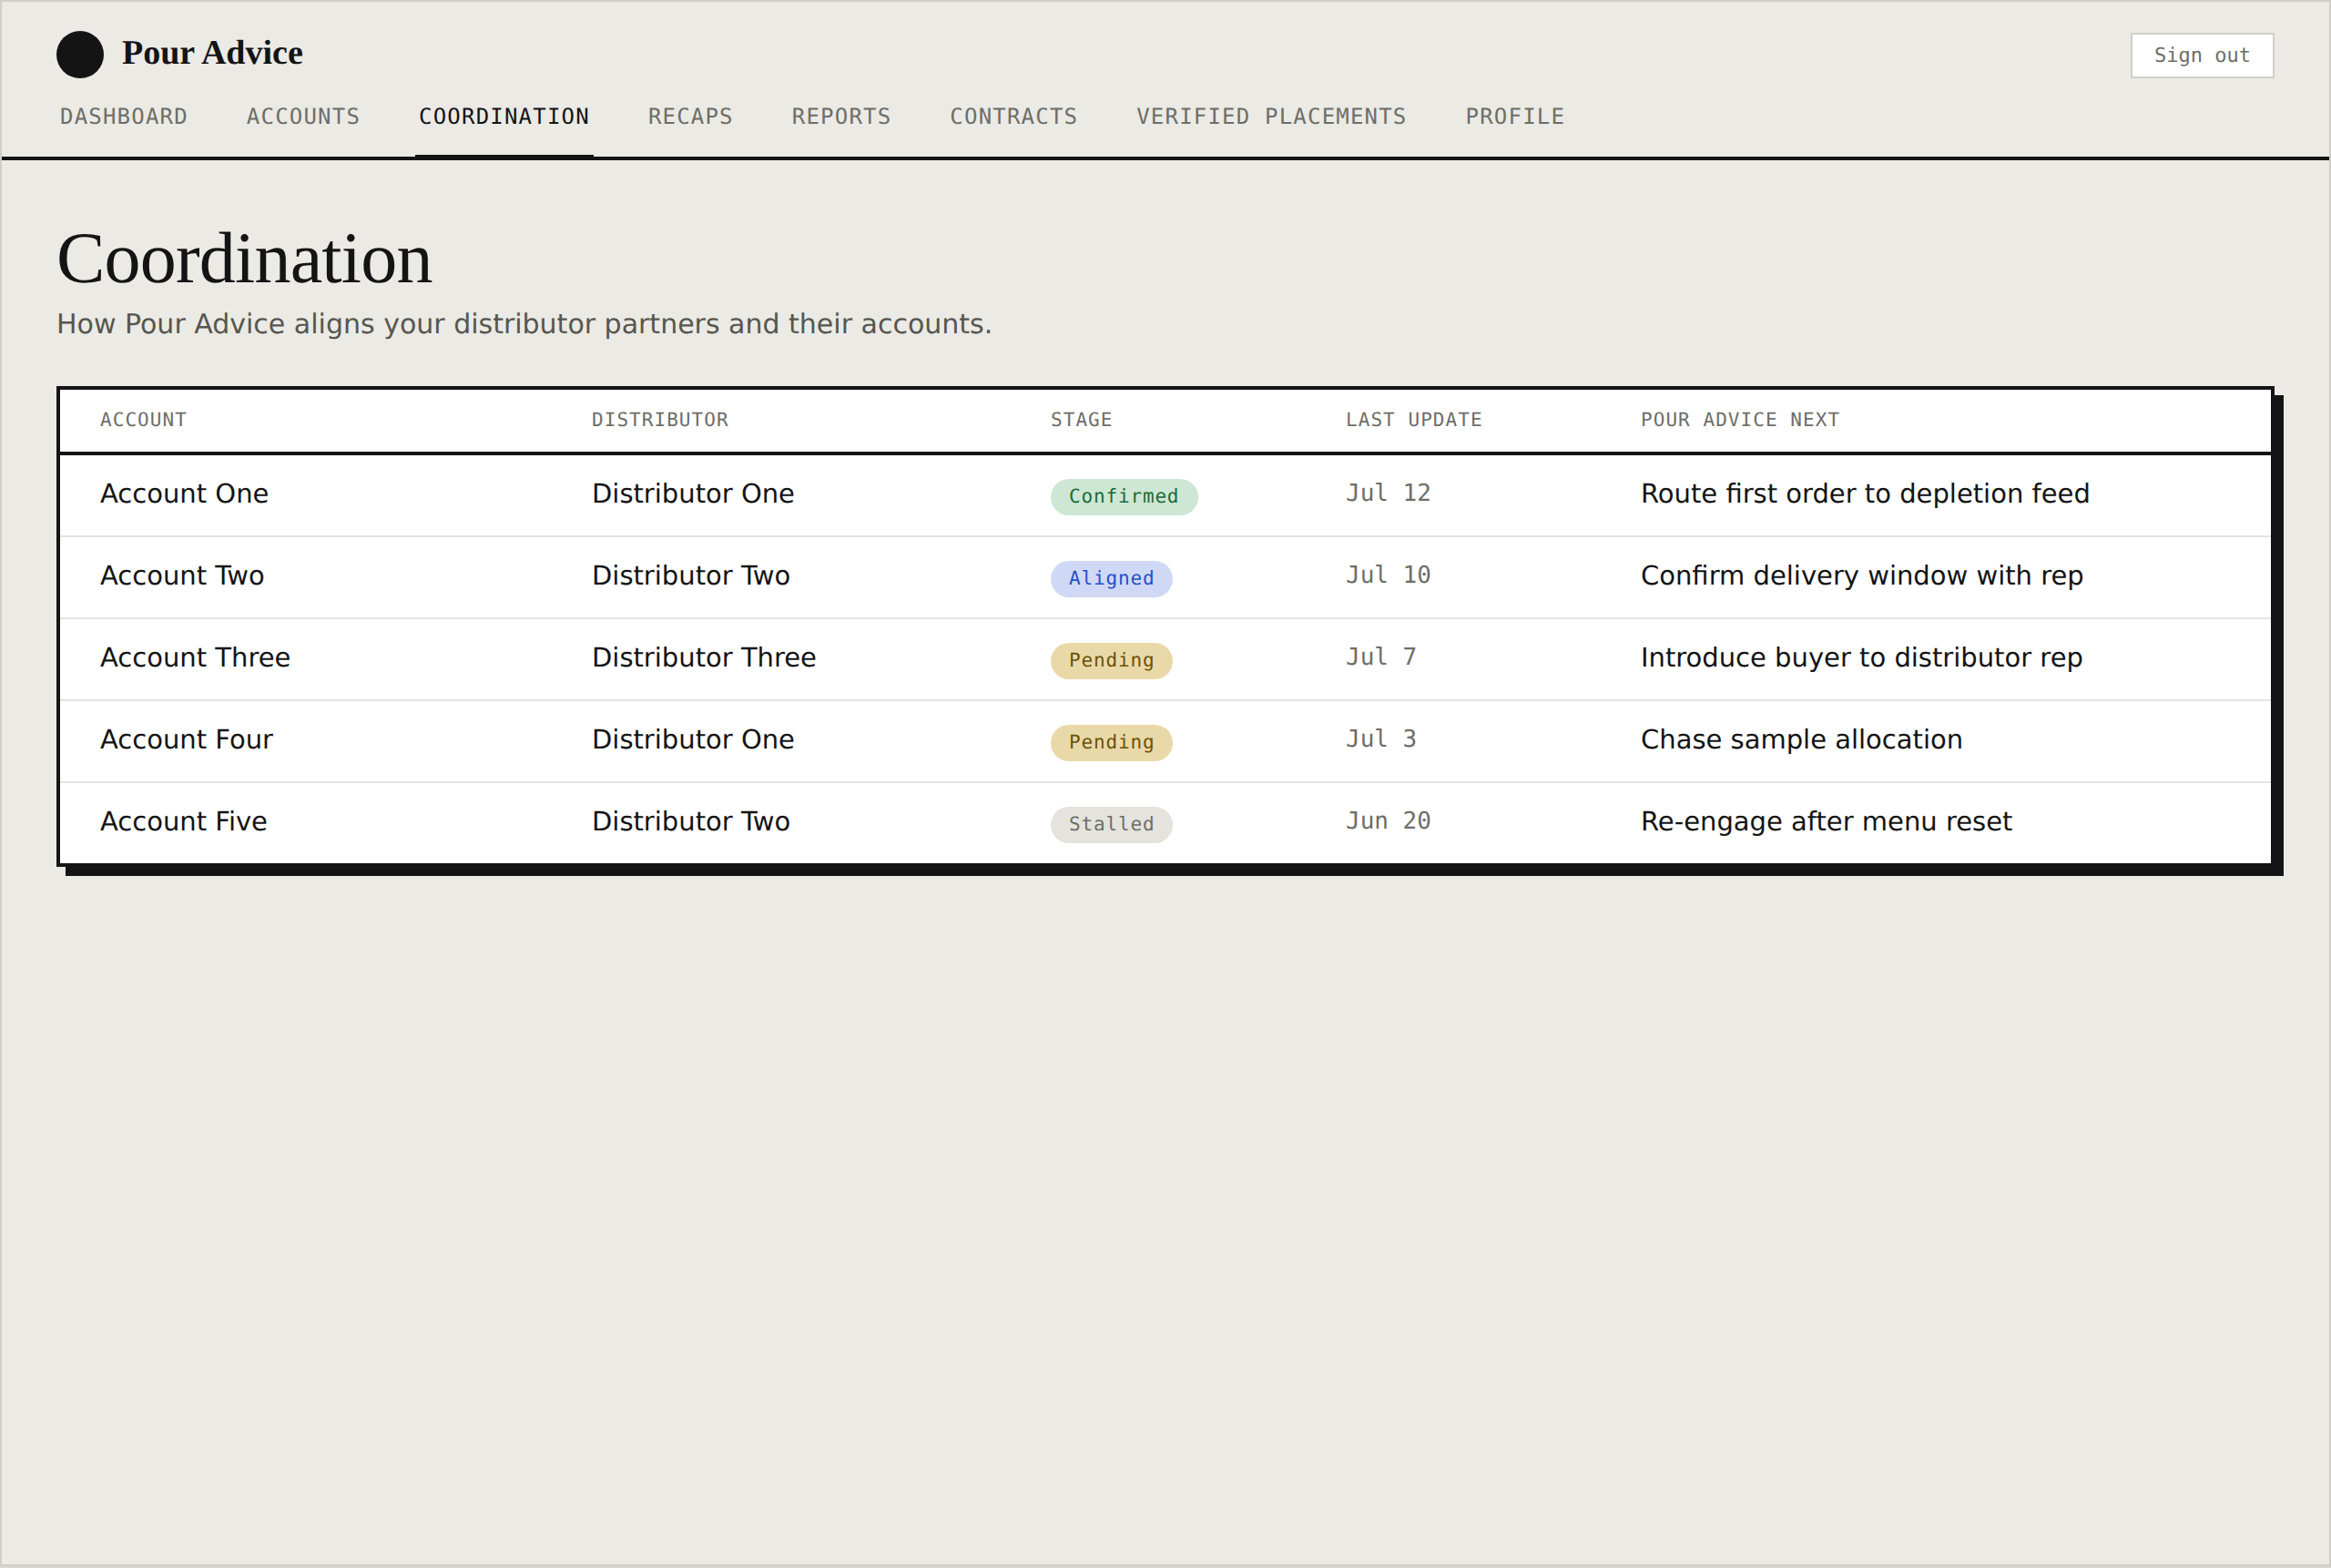Select the Account Four cell

[186, 740]
